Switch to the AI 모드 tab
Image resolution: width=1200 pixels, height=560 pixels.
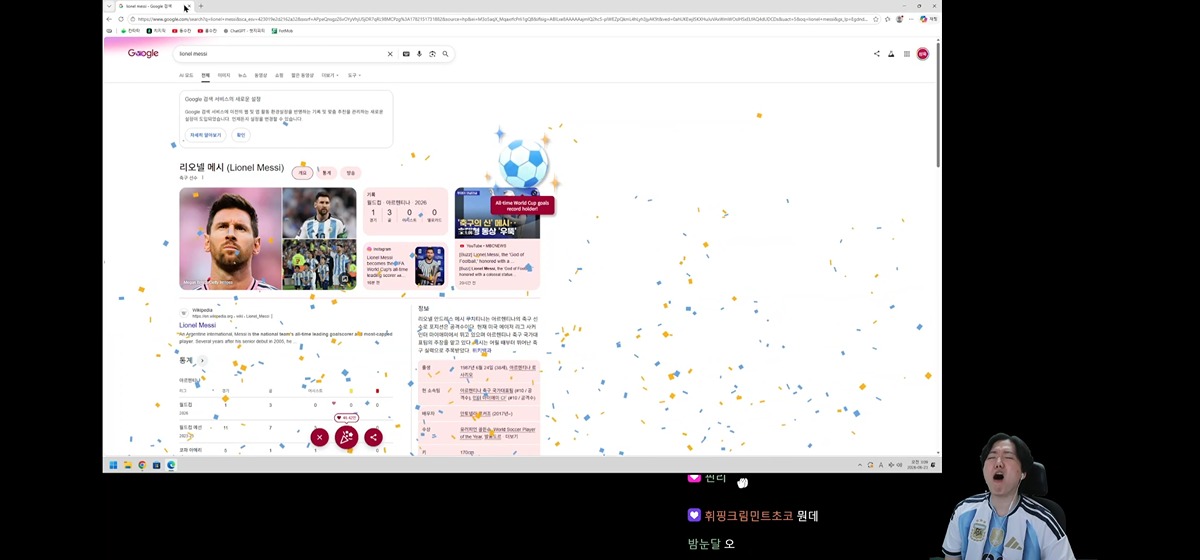(x=186, y=75)
